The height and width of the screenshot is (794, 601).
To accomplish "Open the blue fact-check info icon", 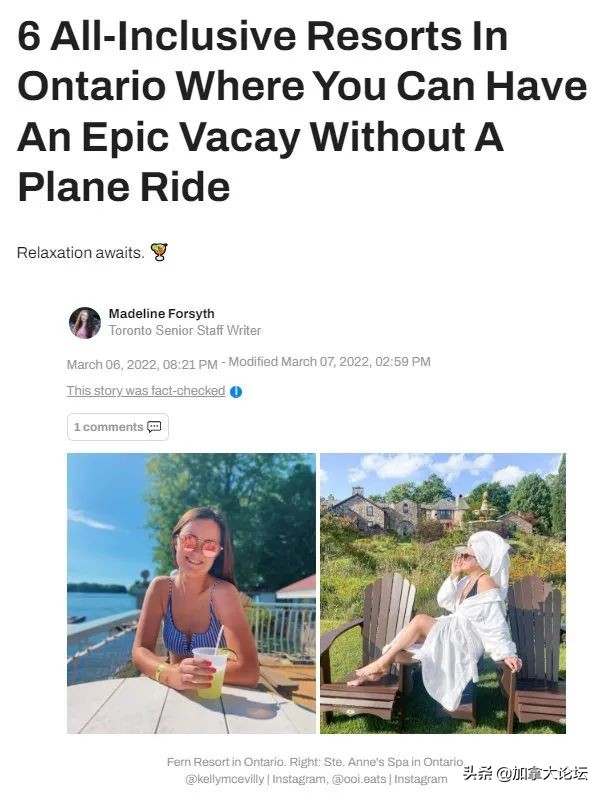I will click(x=236, y=392).
